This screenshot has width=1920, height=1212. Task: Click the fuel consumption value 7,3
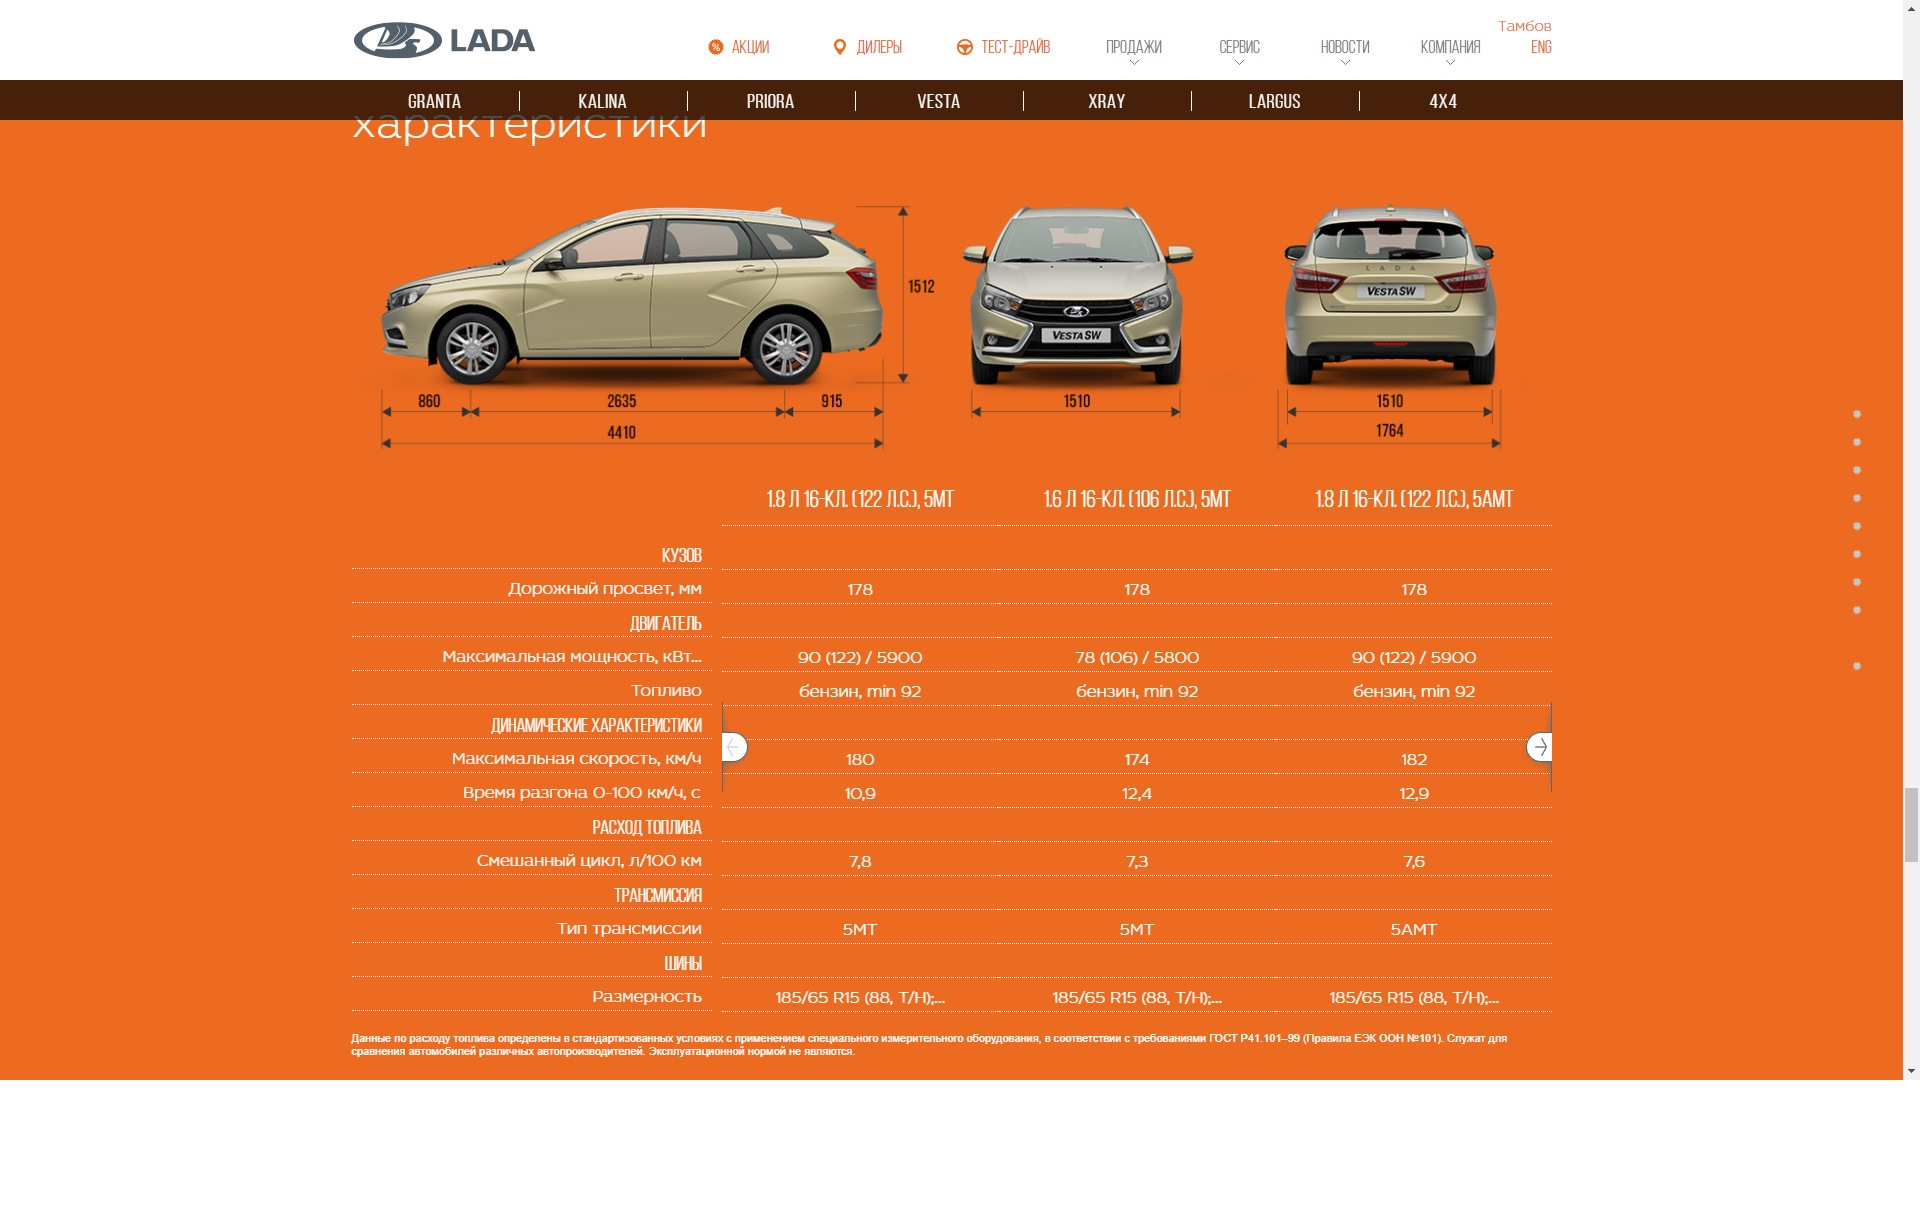(x=1137, y=861)
